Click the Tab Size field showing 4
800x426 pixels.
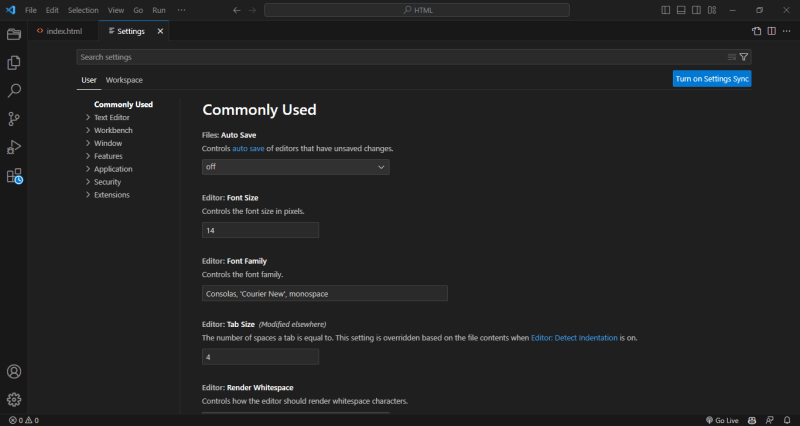click(260, 357)
